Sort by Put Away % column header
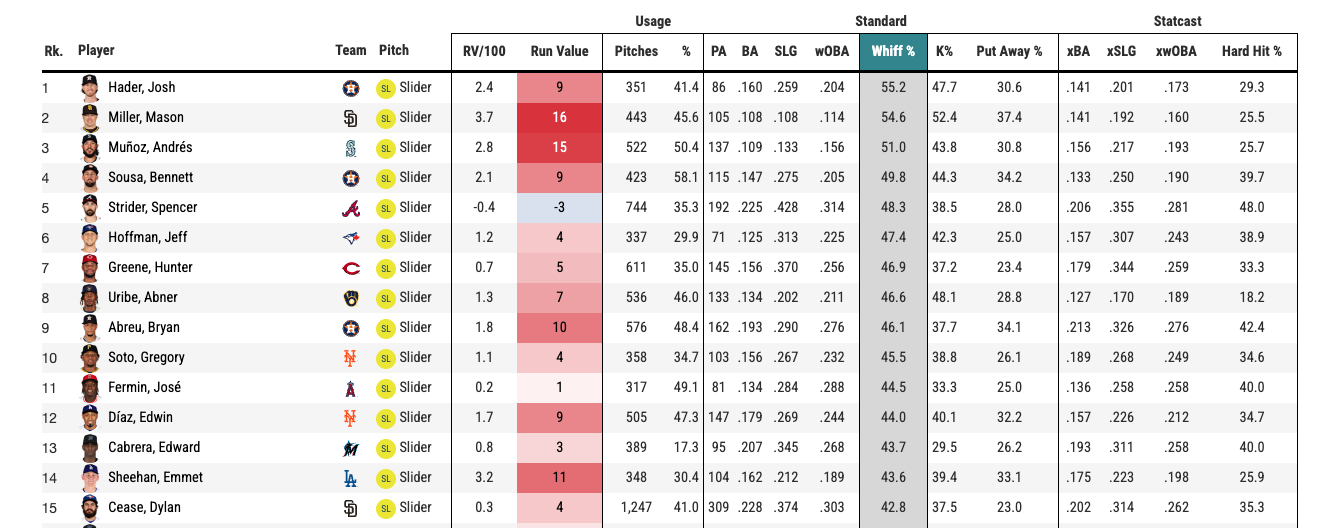The image size is (1342, 528). click(1009, 51)
